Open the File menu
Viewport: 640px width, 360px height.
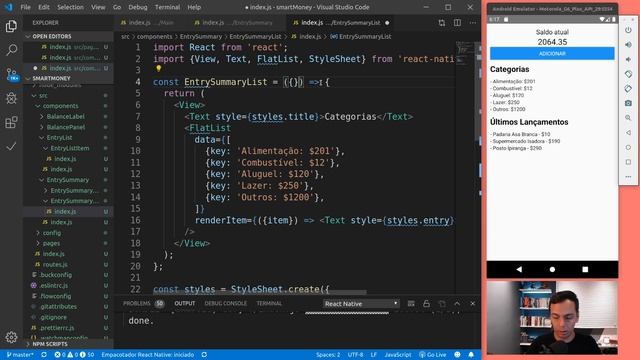[x=25, y=7]
